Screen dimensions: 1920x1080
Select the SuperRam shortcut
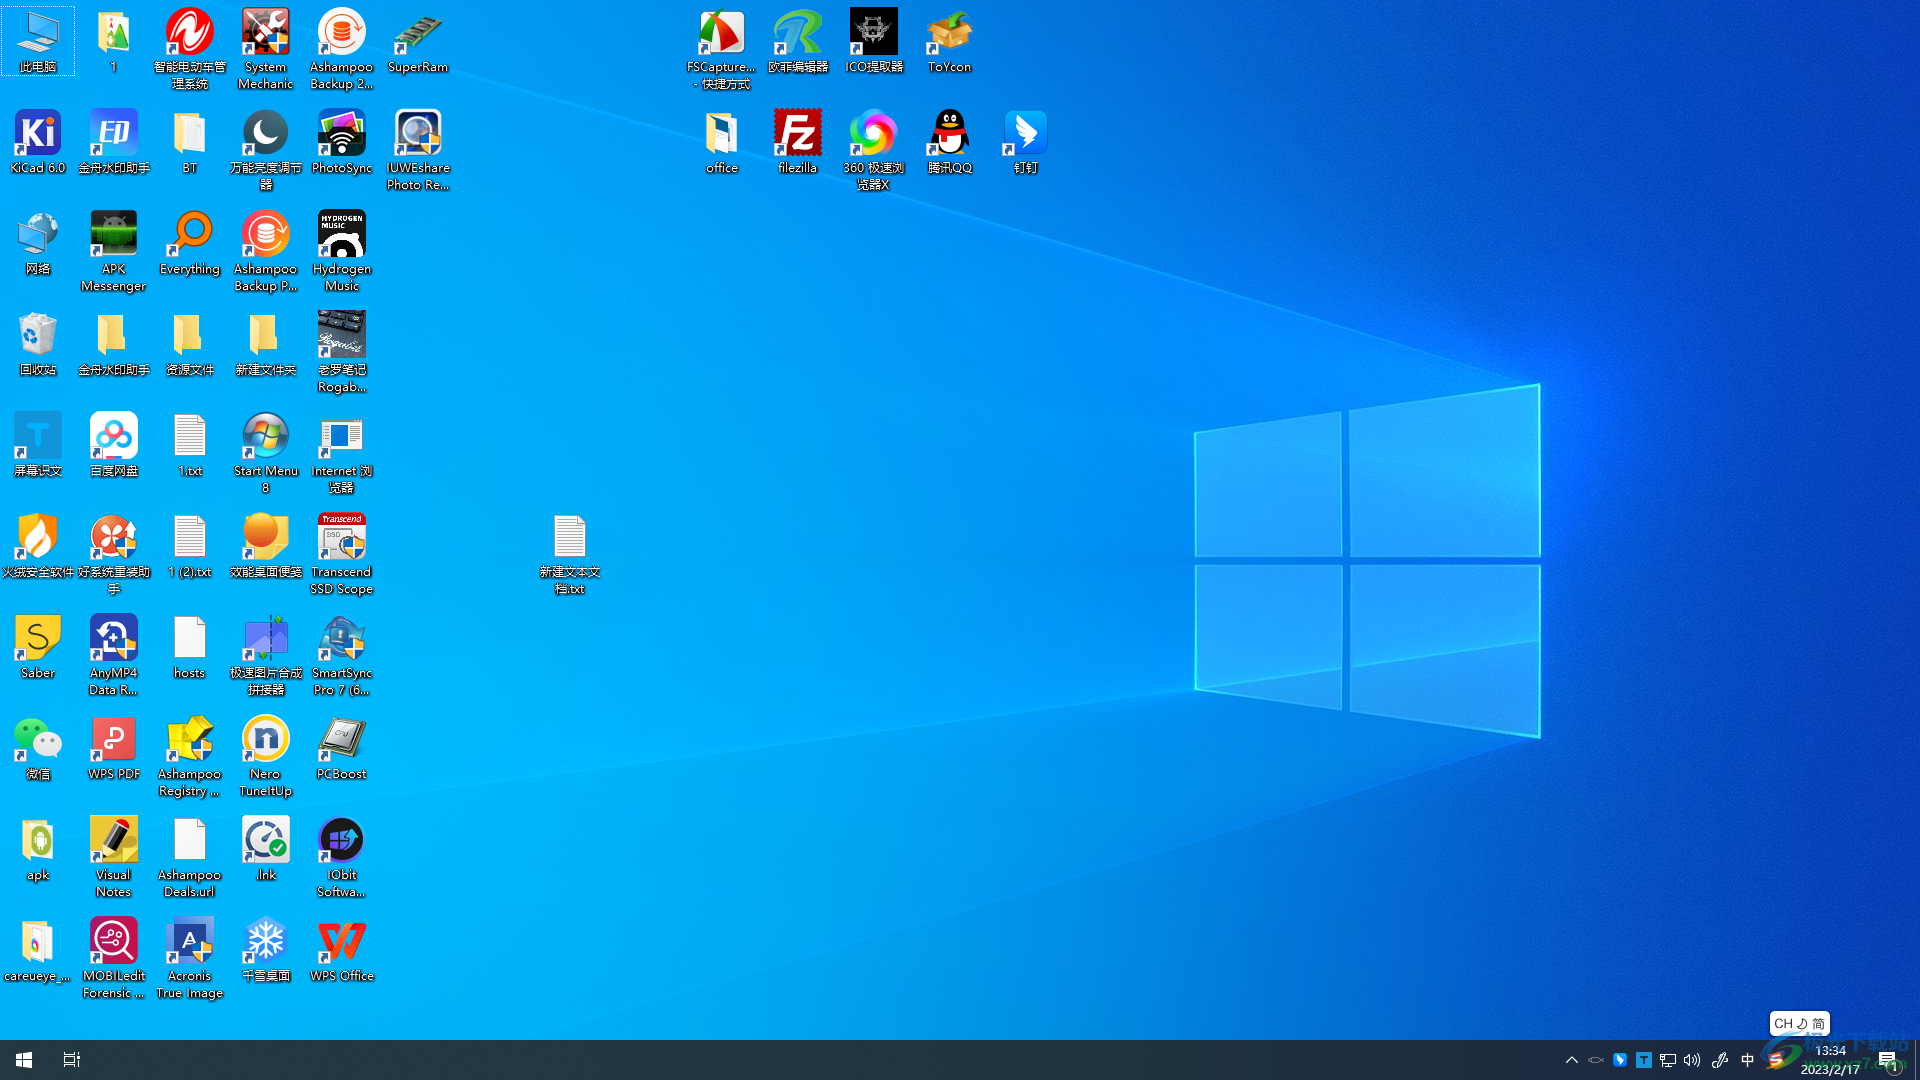(x=418, y=41)
